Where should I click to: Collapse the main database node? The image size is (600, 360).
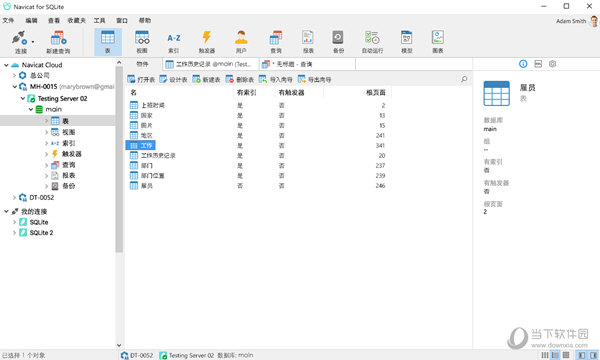click(31, 109)
